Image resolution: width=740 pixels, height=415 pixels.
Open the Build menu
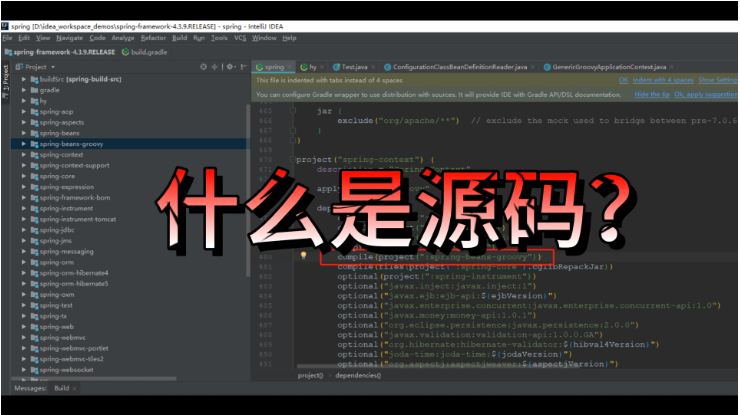click(179, 38)
